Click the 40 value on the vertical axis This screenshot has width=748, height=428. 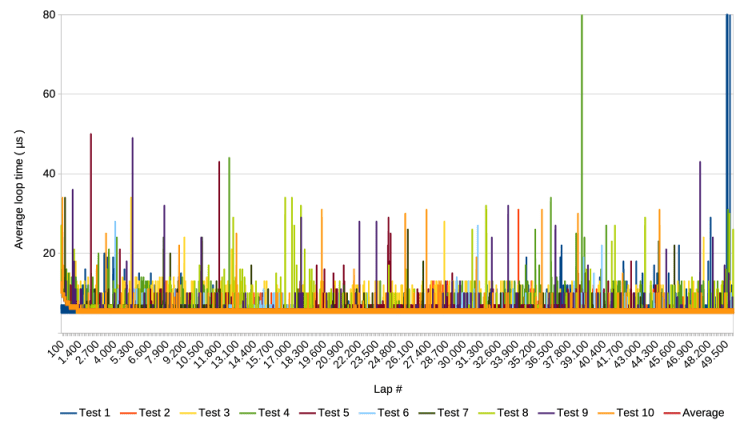tap(49, 173)
